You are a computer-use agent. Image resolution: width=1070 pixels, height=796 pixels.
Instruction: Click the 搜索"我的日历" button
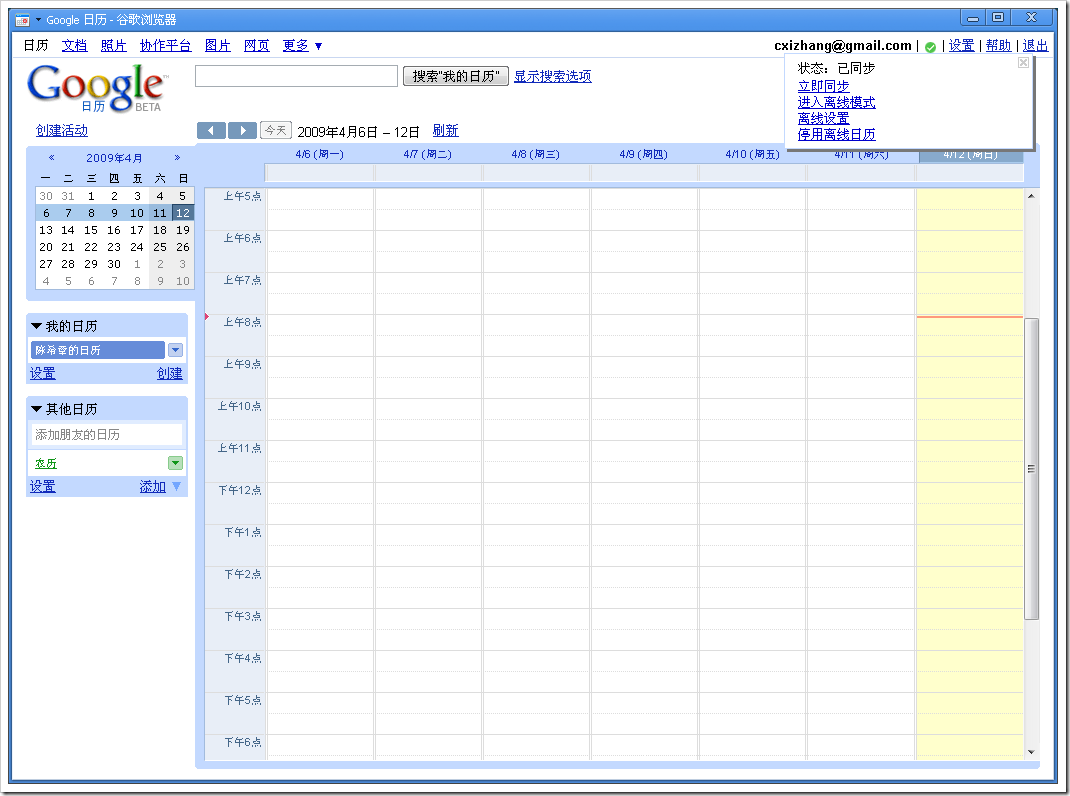456,76
